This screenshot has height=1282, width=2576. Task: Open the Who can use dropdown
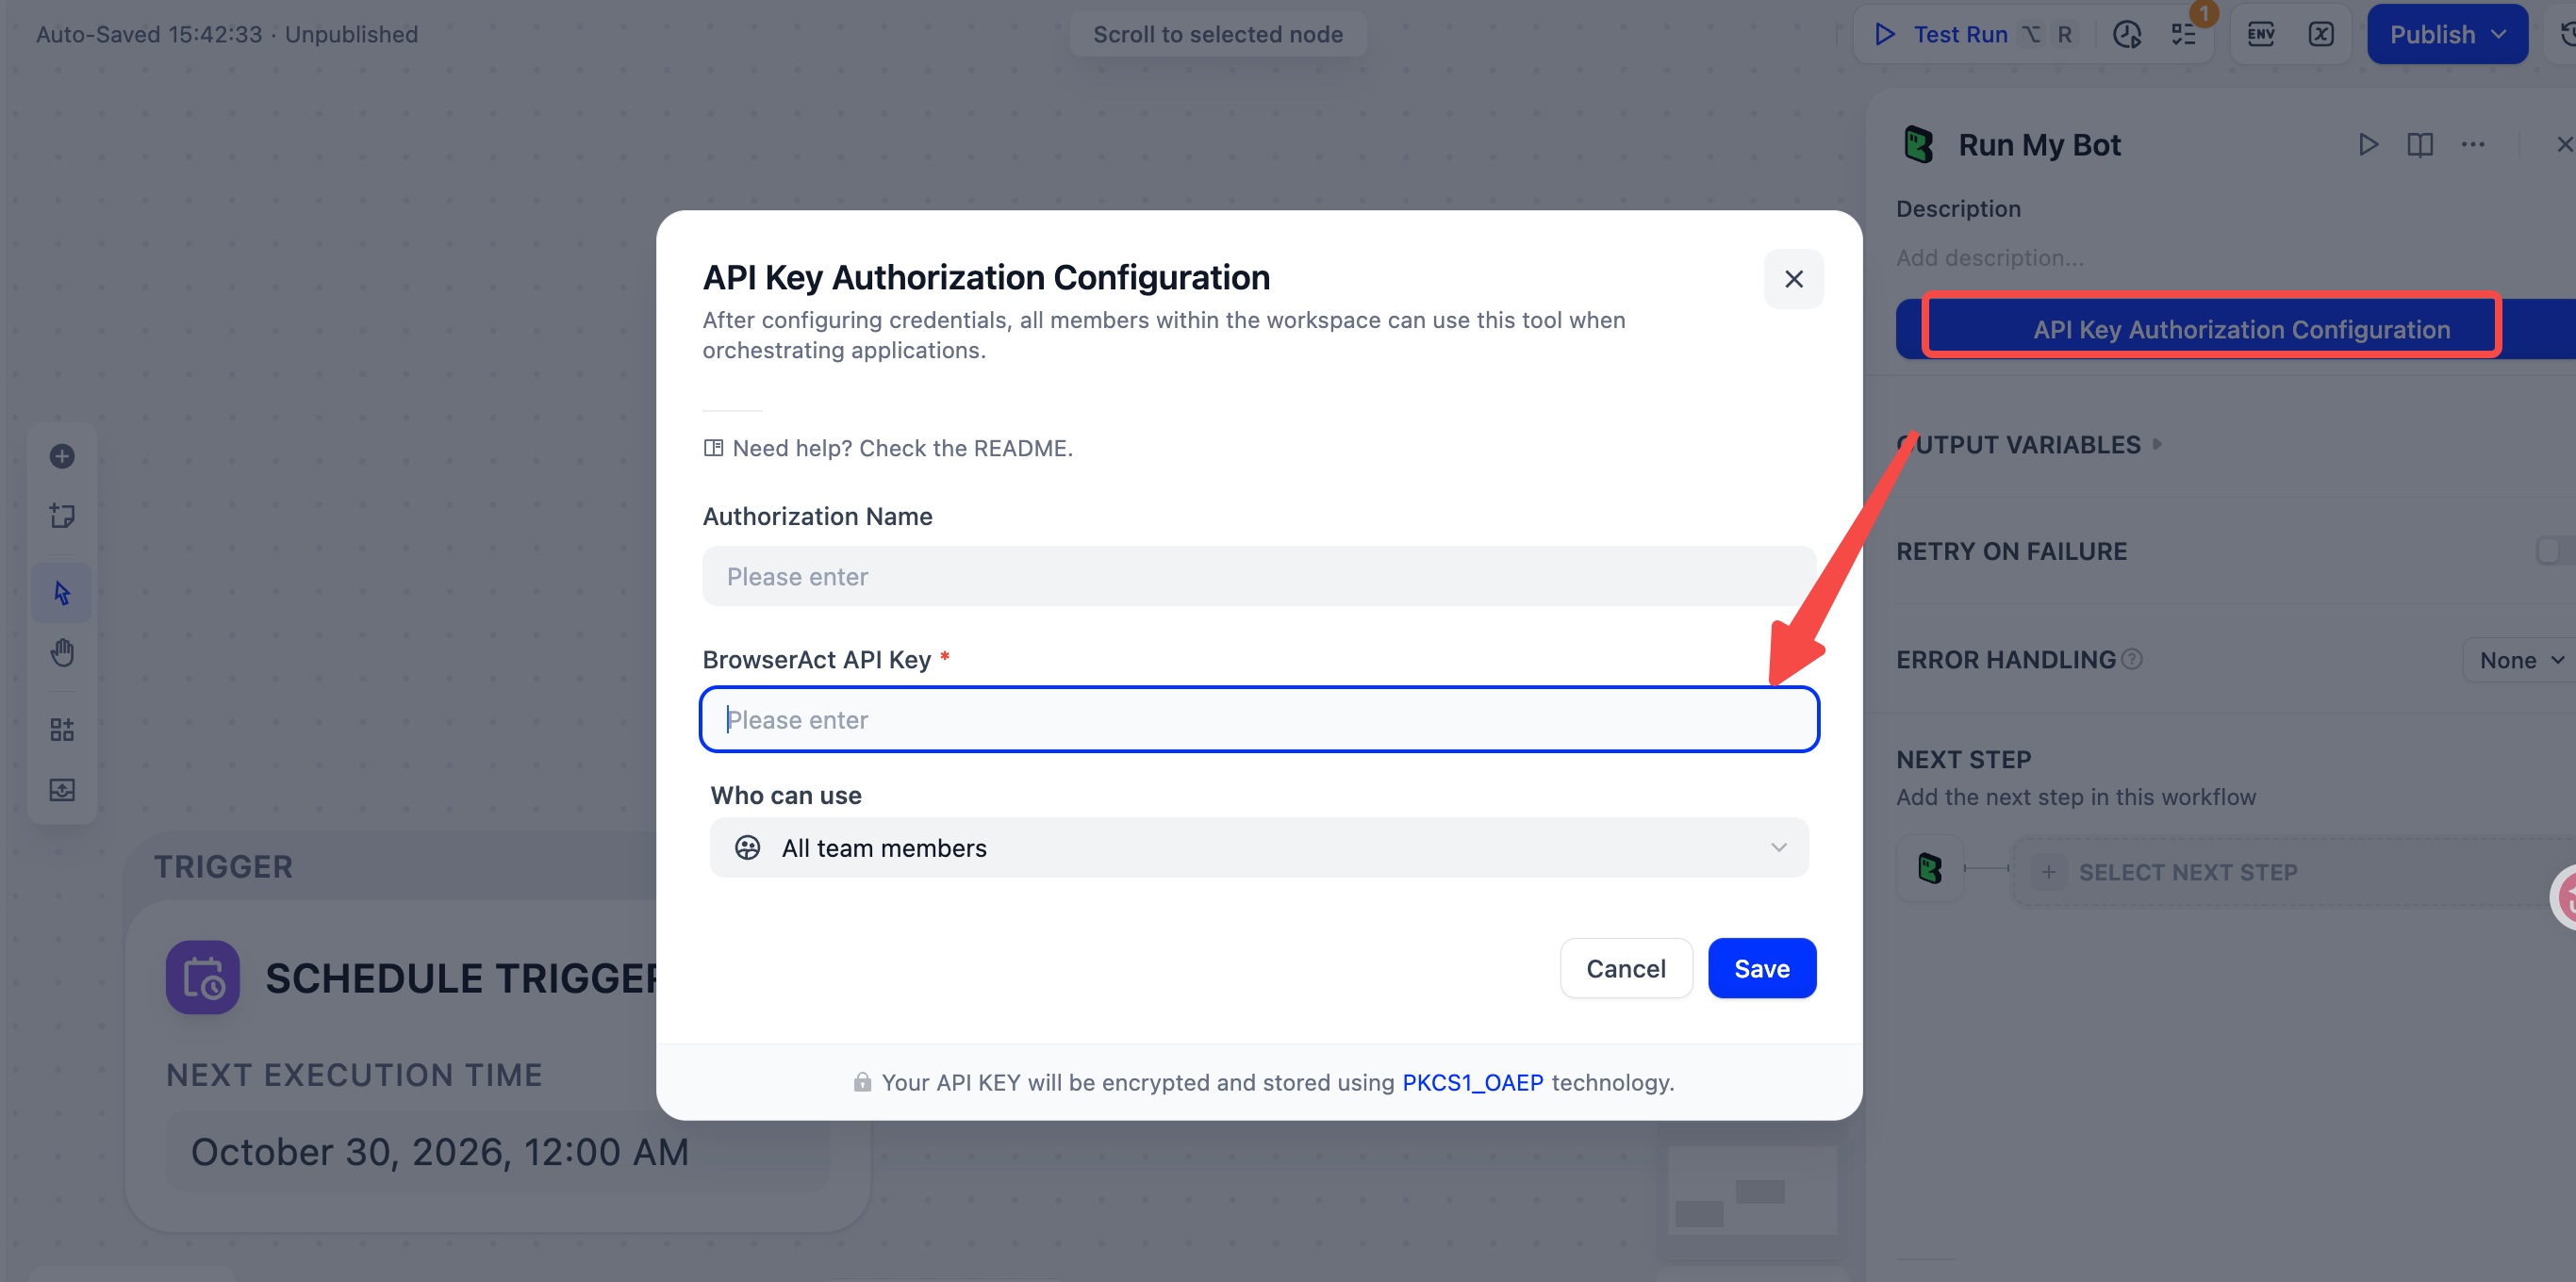(x=1259, y=847)
